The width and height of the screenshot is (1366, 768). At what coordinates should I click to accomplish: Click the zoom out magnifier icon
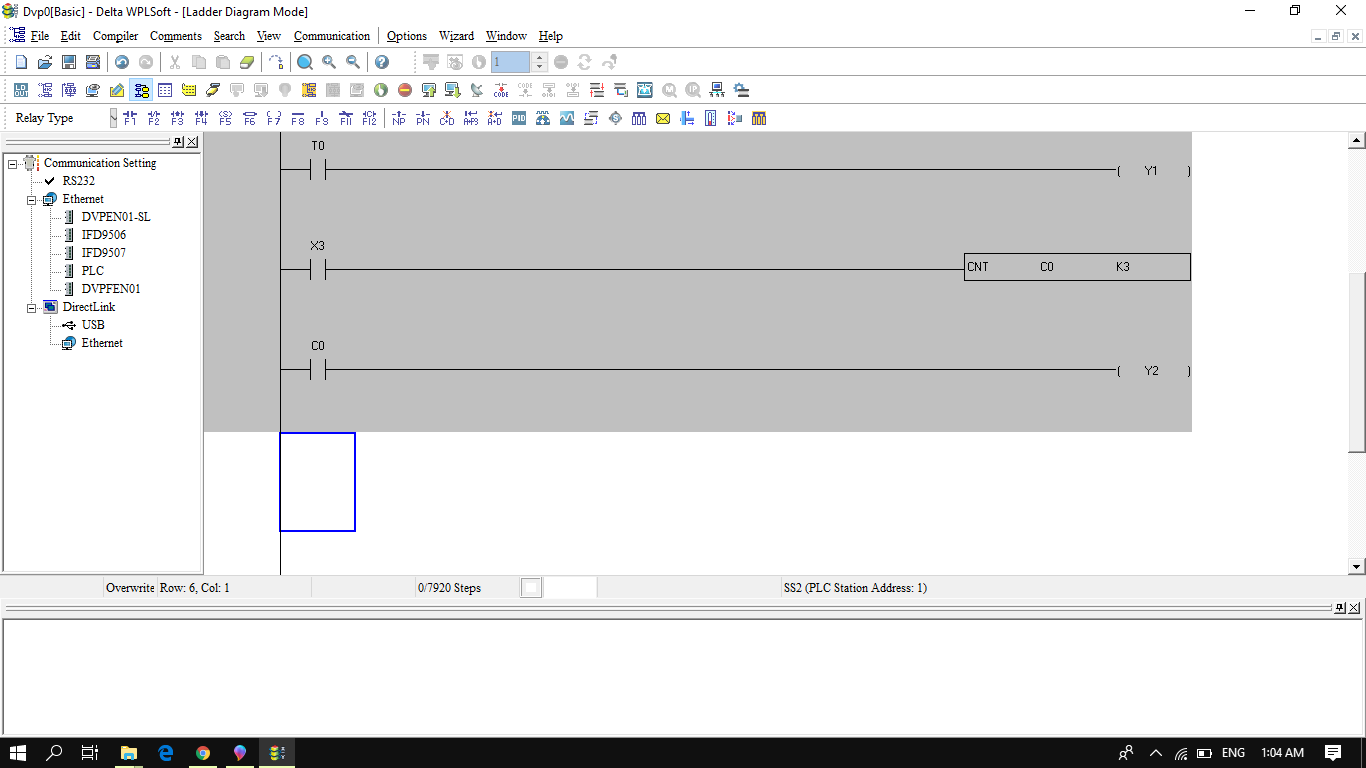pos(353,62)
